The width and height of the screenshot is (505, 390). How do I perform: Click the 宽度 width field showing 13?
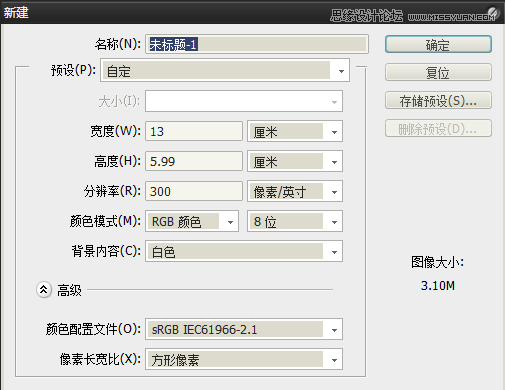point(194,131)
